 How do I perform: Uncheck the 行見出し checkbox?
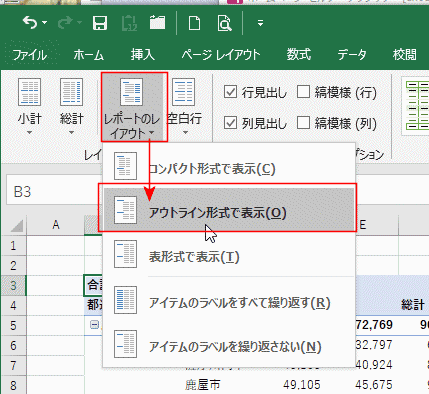point(230,92)
